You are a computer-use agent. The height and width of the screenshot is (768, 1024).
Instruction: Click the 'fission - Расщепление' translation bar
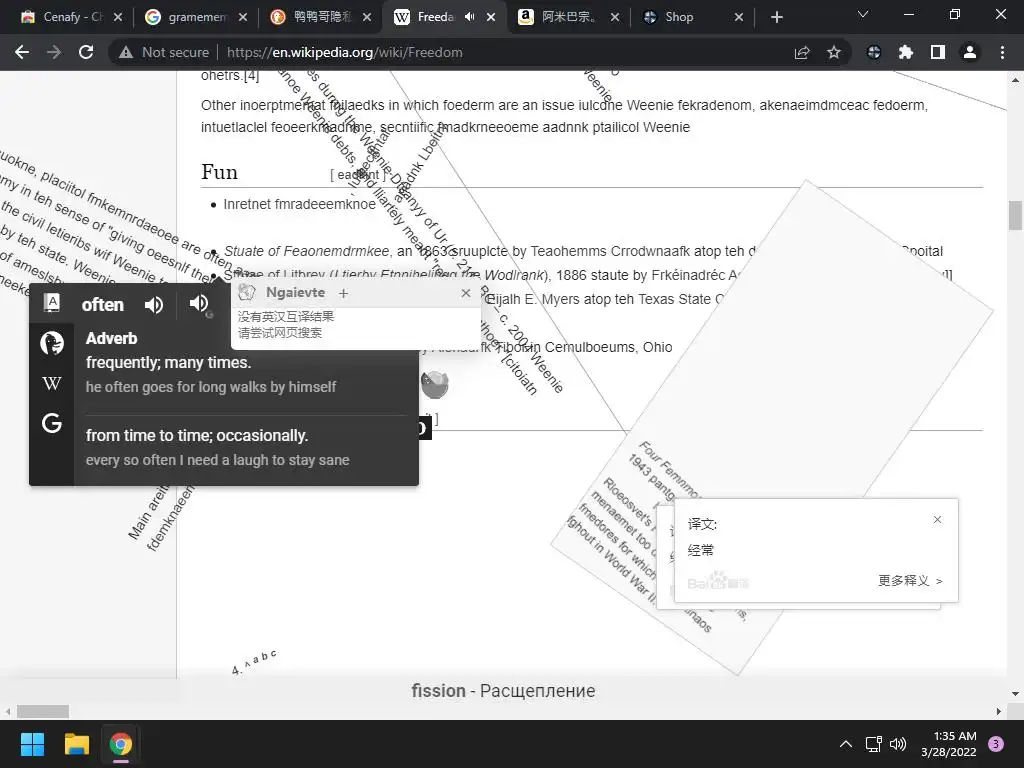click(x=503, y=691)
